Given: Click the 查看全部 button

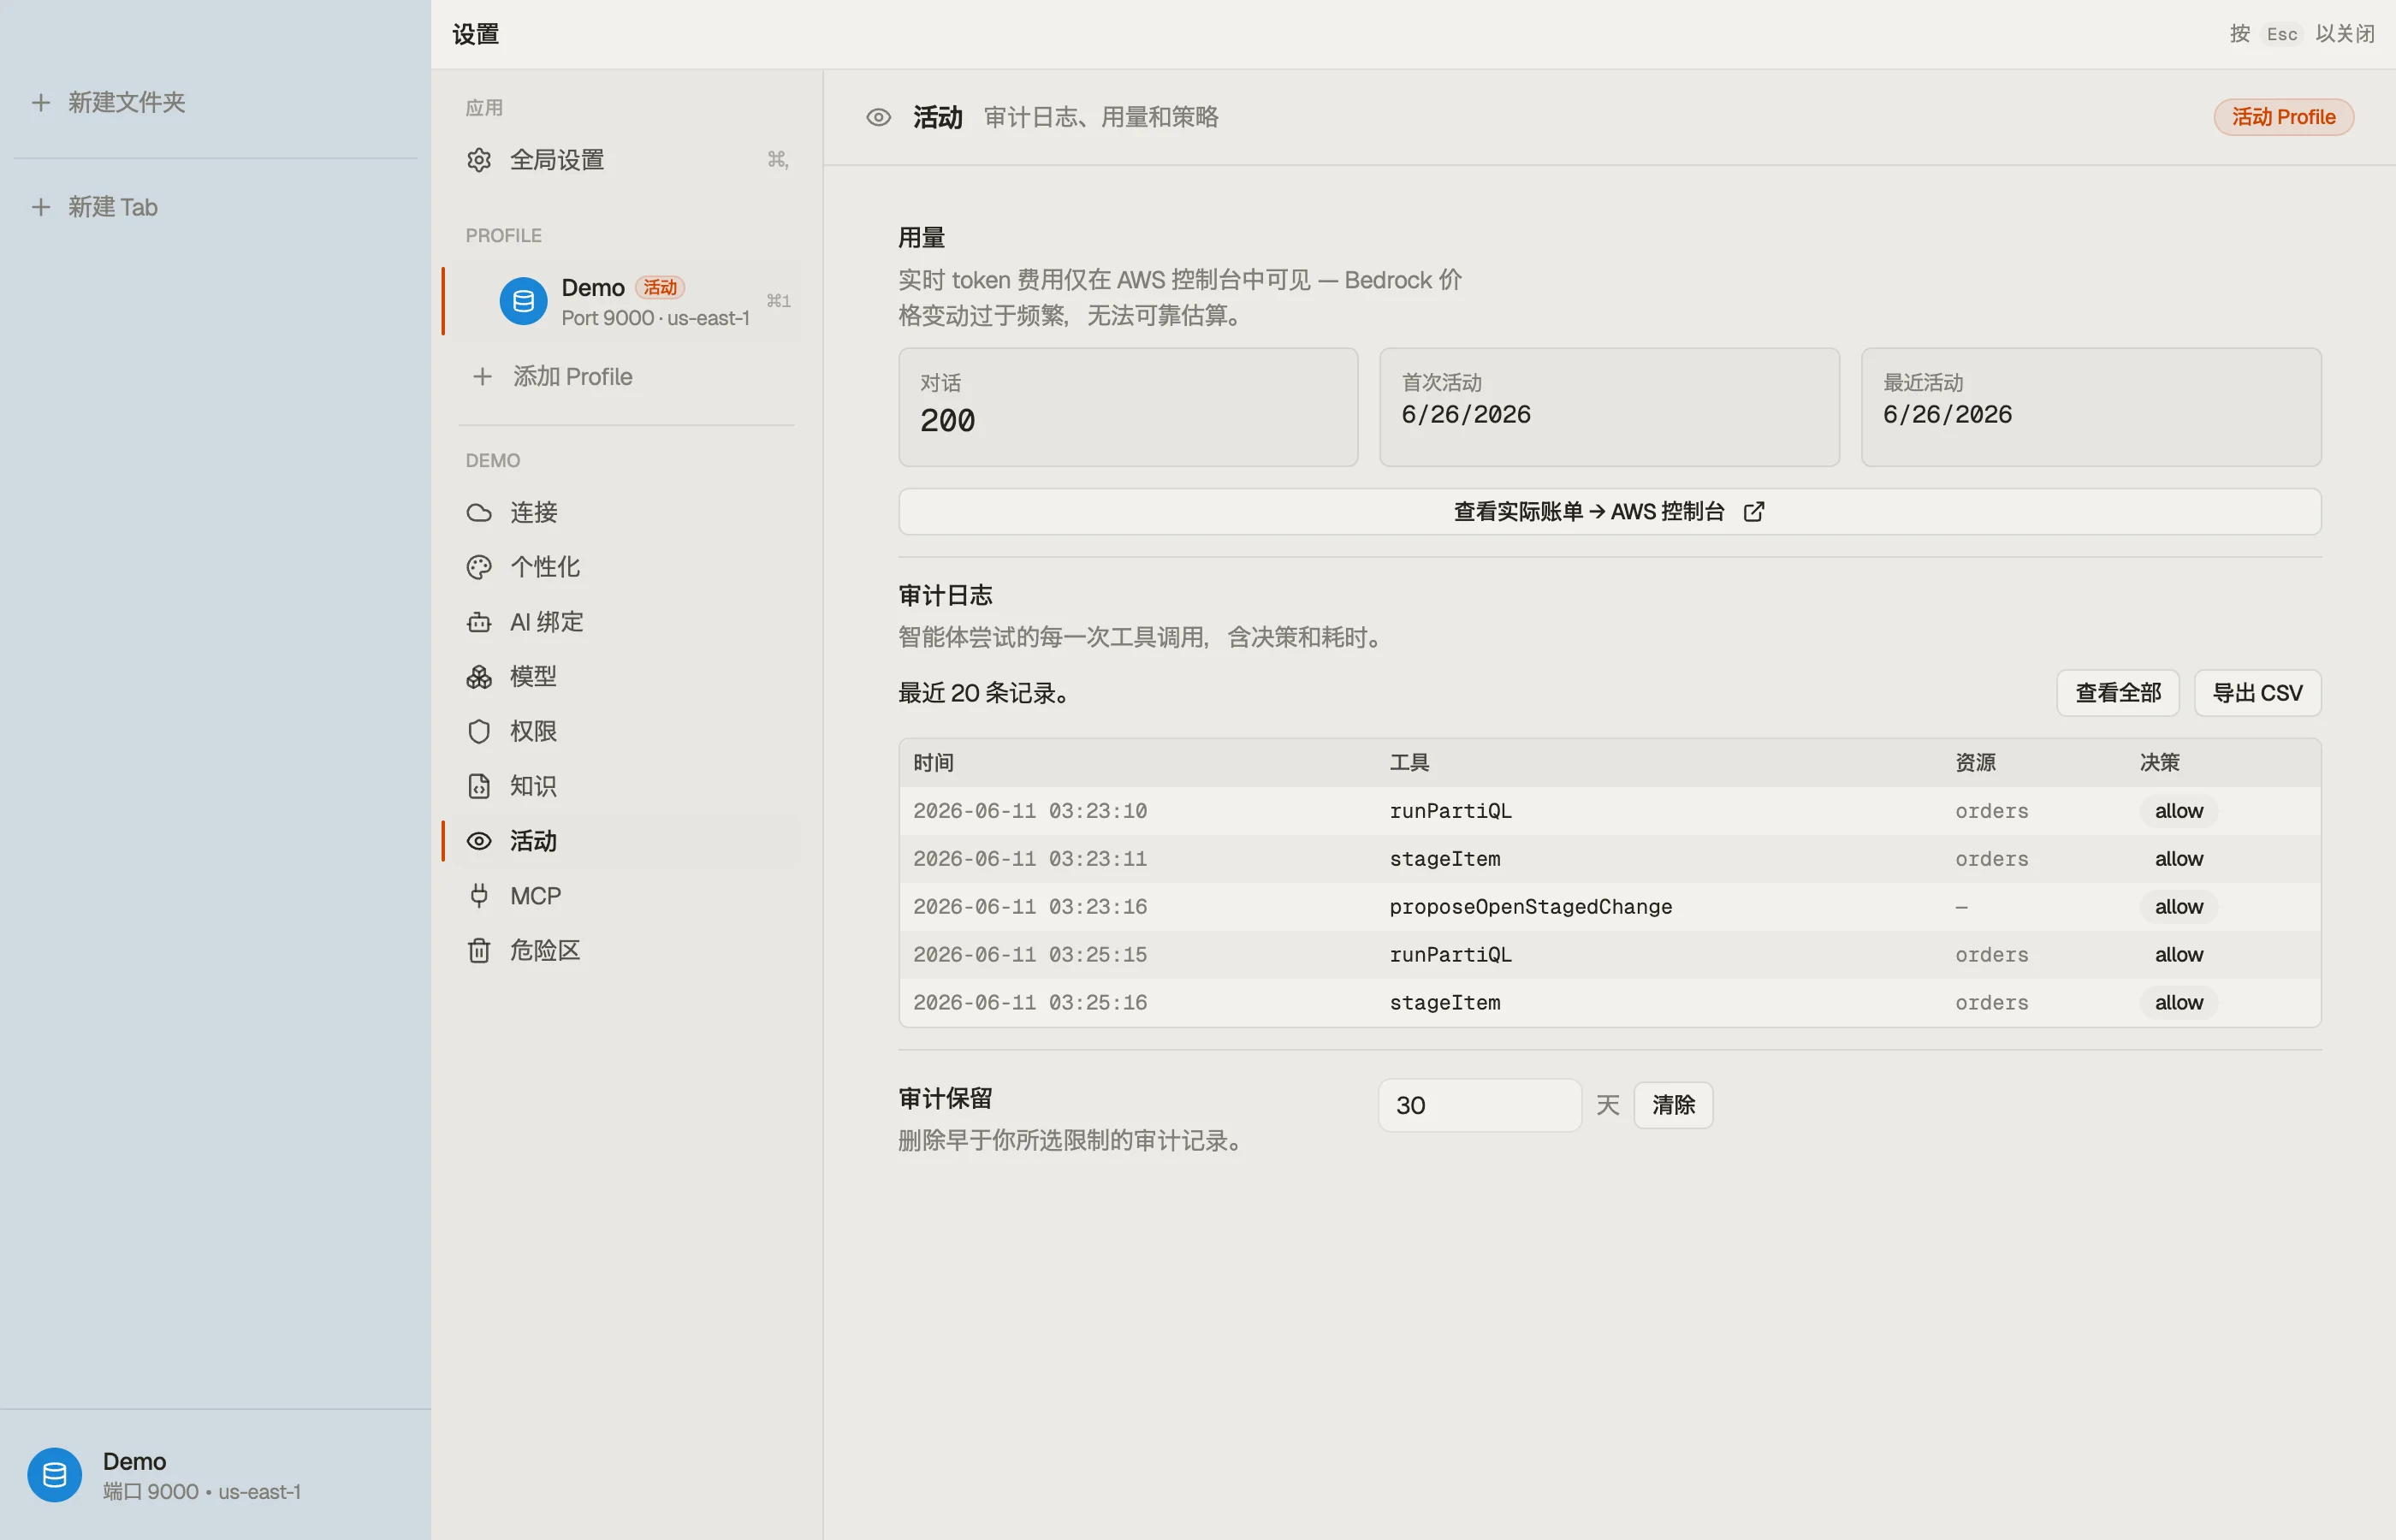Looking at the screenshot, I should coord(2117,693).
